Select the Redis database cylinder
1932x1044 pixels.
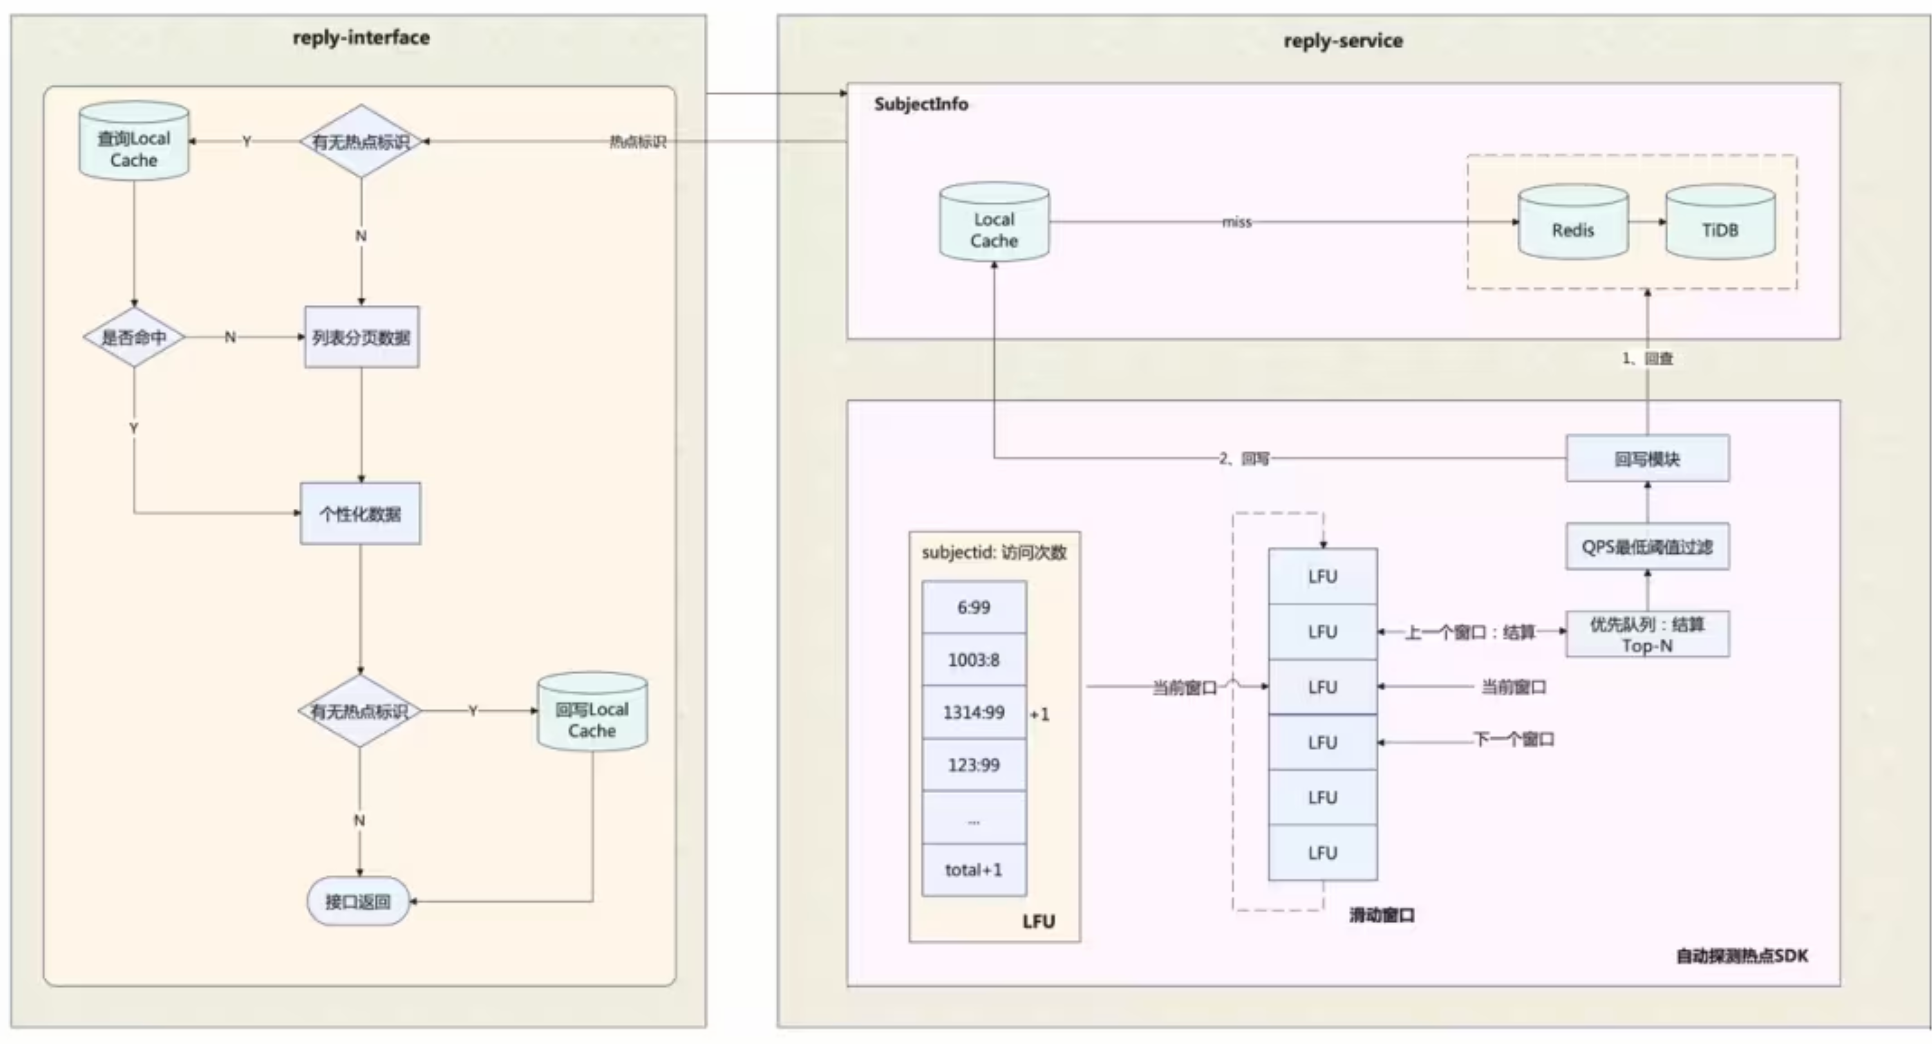pos(1573,223)
